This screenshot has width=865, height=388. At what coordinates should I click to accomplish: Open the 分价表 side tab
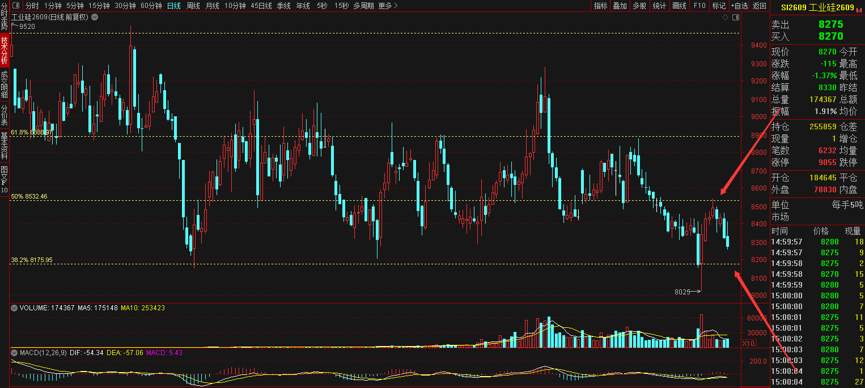4,115
